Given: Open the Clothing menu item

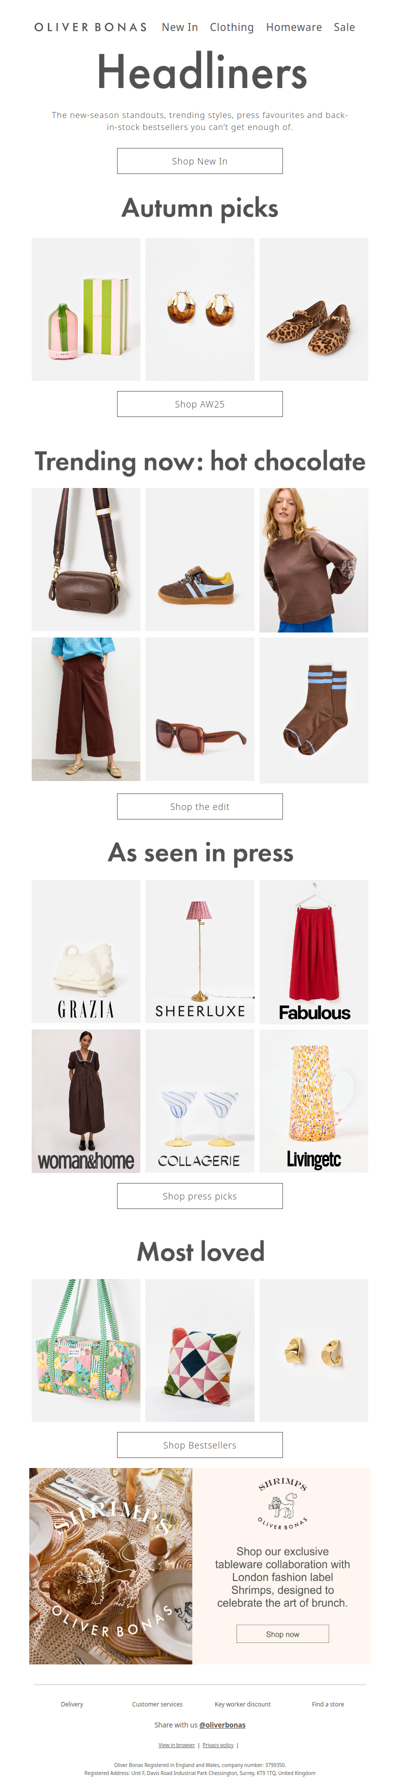Looking at the screenshot, I should click(232, 27).
